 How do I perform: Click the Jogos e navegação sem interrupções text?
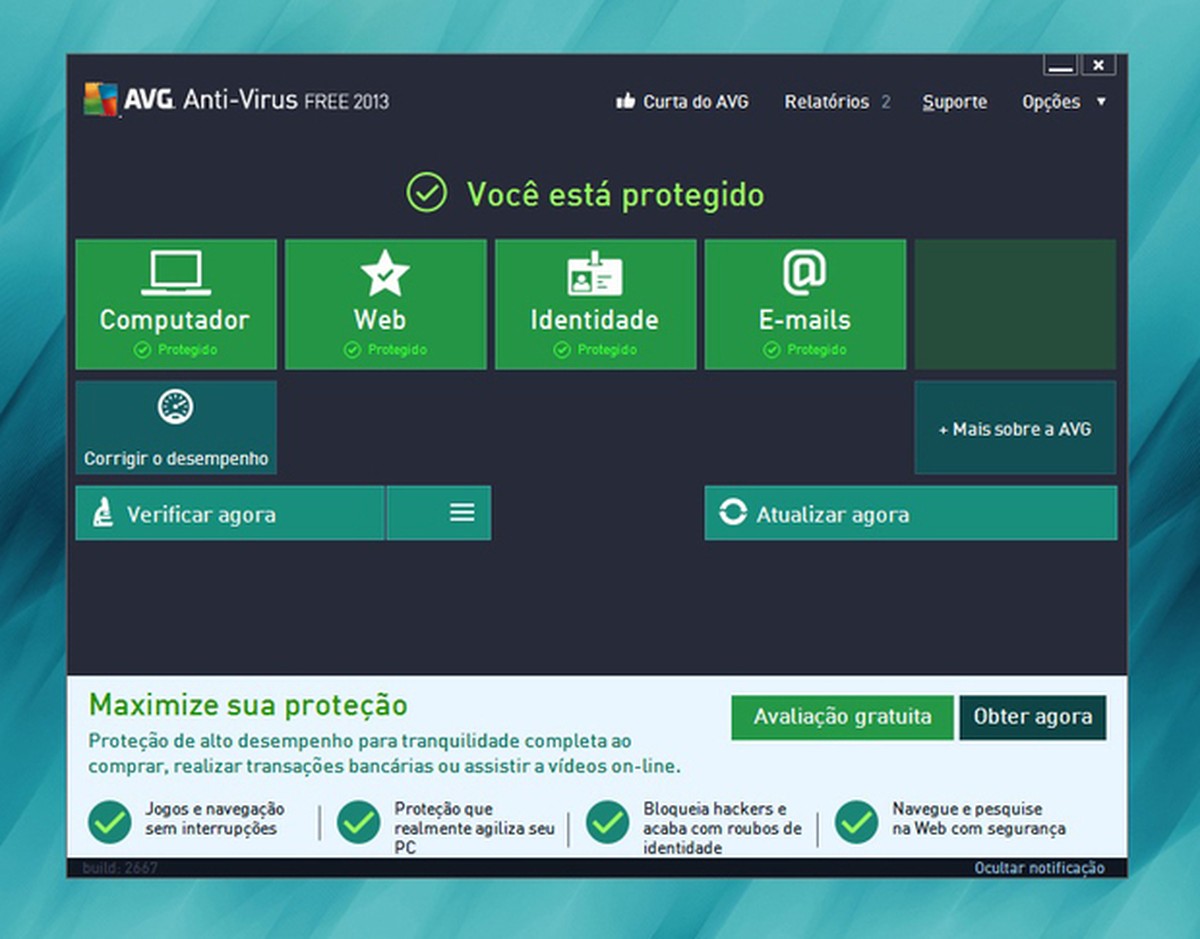tap(215, 819)
